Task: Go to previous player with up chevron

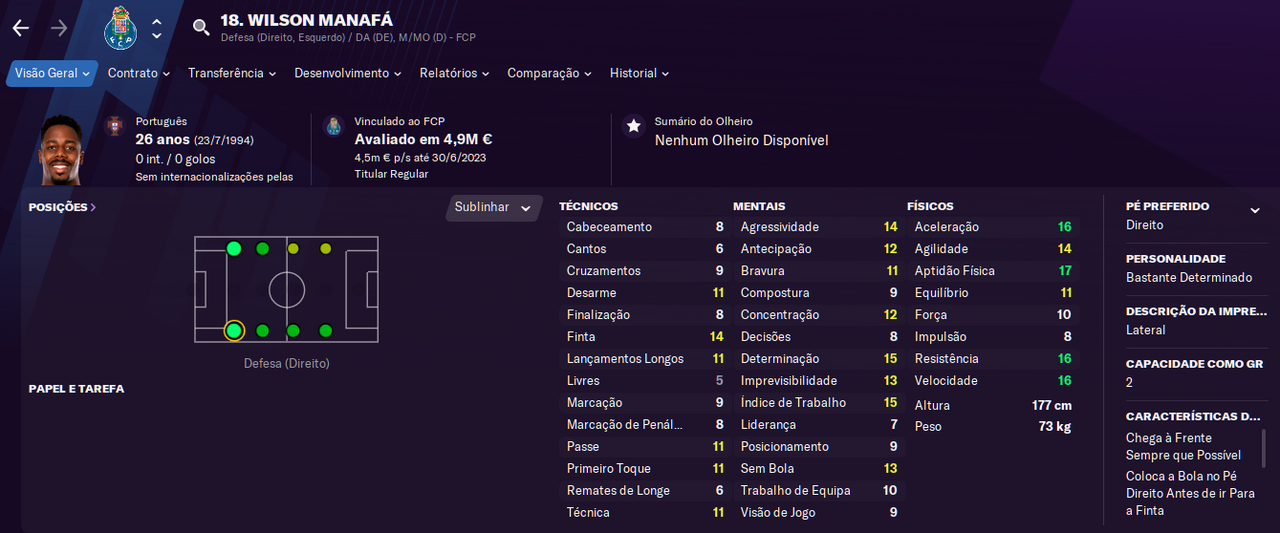Action: coord(157,20)
